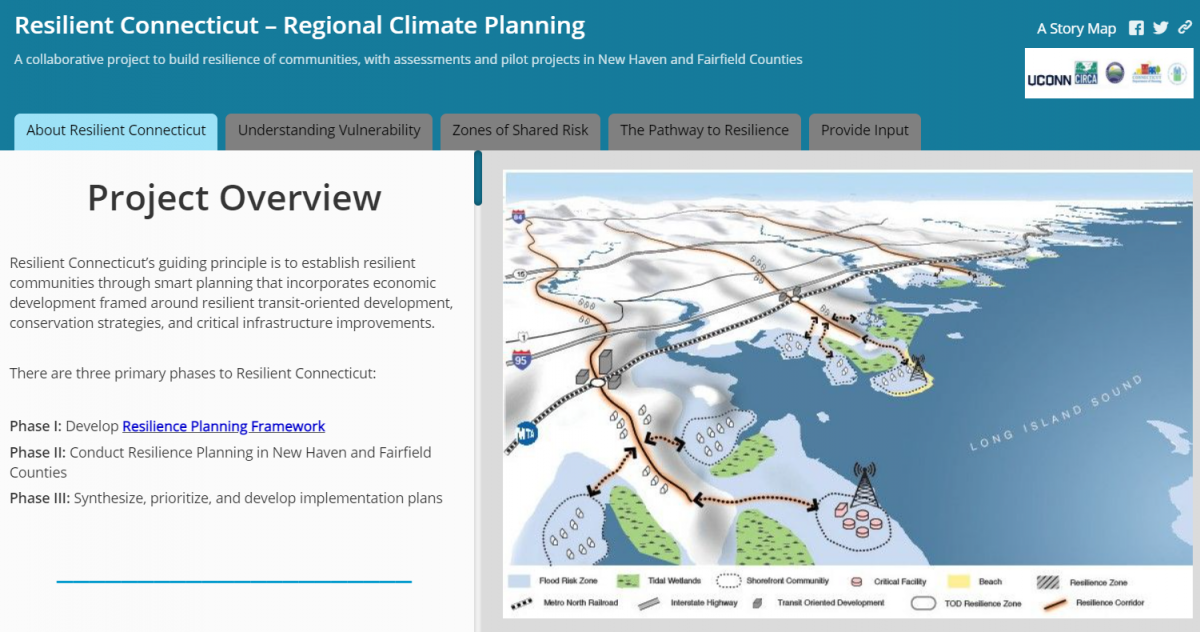Click the Flood Risk Zone legend swatch
This screenshot has width=1200, height=632.
pyautogui.click(x=519, y=581)
